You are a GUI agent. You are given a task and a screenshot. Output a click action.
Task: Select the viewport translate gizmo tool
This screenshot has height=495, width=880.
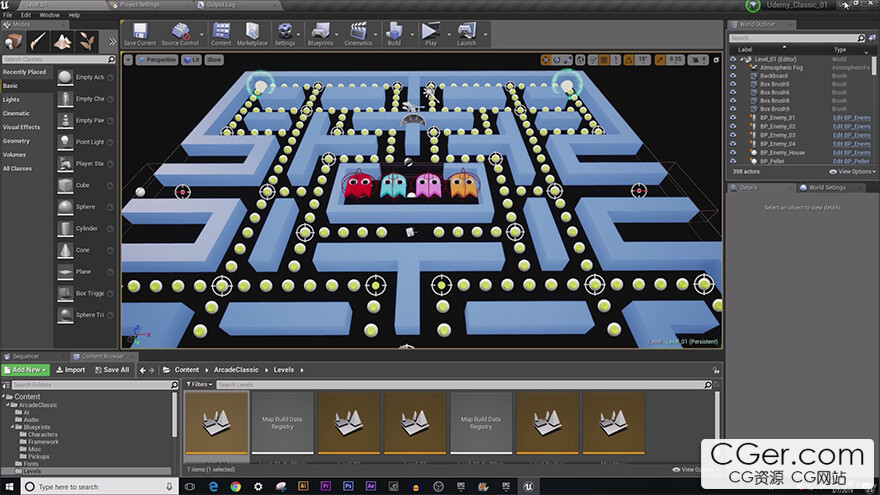[x=546, y=59]
